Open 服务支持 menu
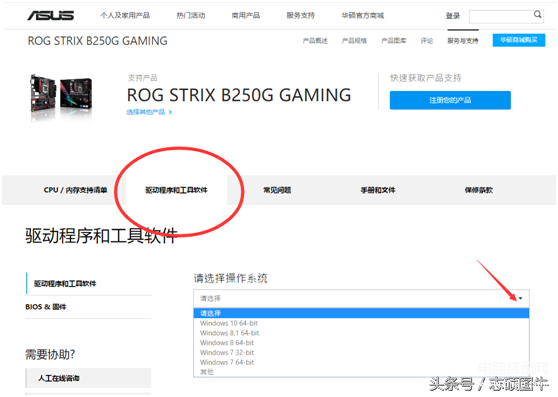The height and width of the screenshot is (397, 558). (301, 15)
